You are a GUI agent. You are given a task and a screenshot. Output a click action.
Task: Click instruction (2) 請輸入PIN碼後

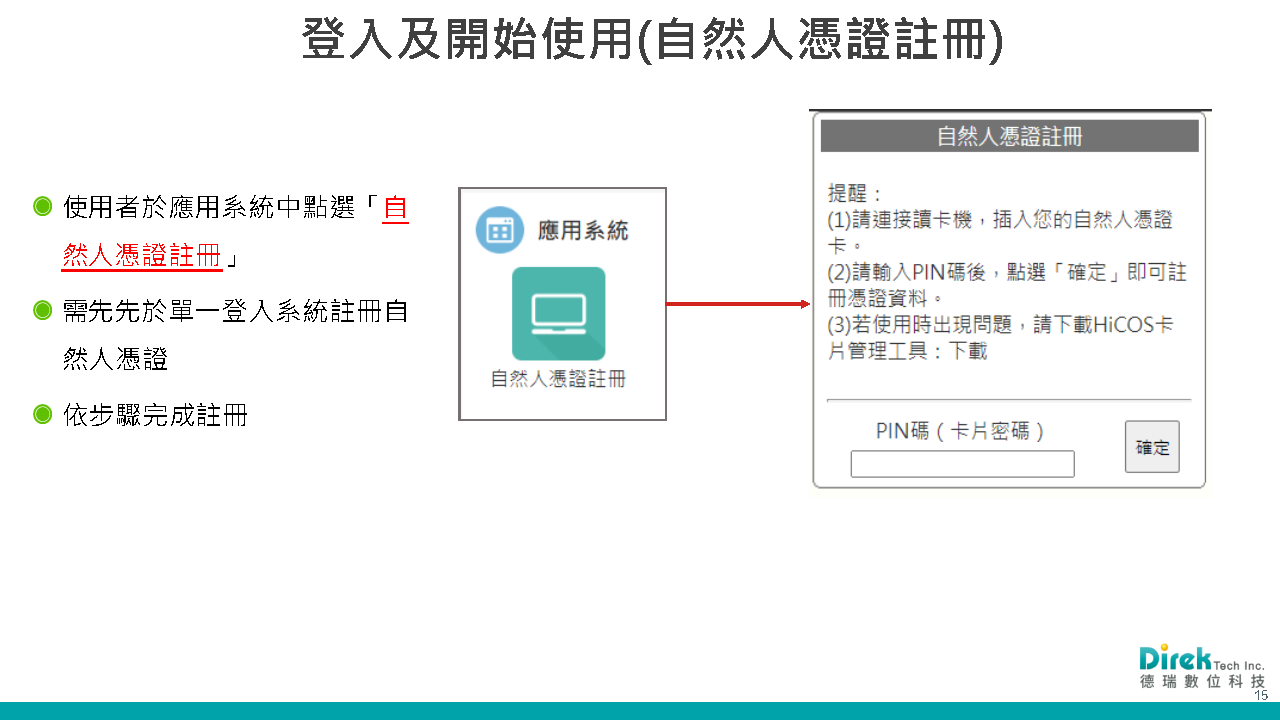click(x=1007, y=285)
